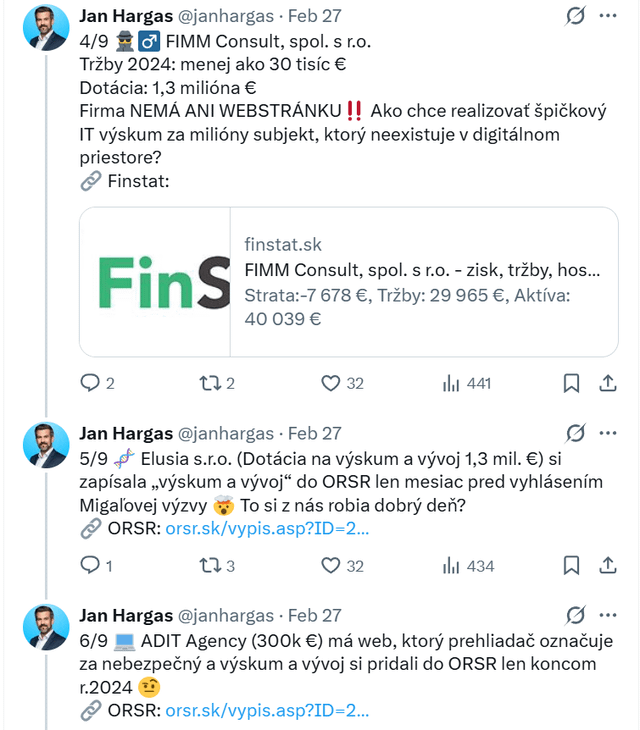Bookmark the Elusia s.r.o. tweet
Image resolution: width=640 pixels, height=730 pixels.
(x=571, y=566)
